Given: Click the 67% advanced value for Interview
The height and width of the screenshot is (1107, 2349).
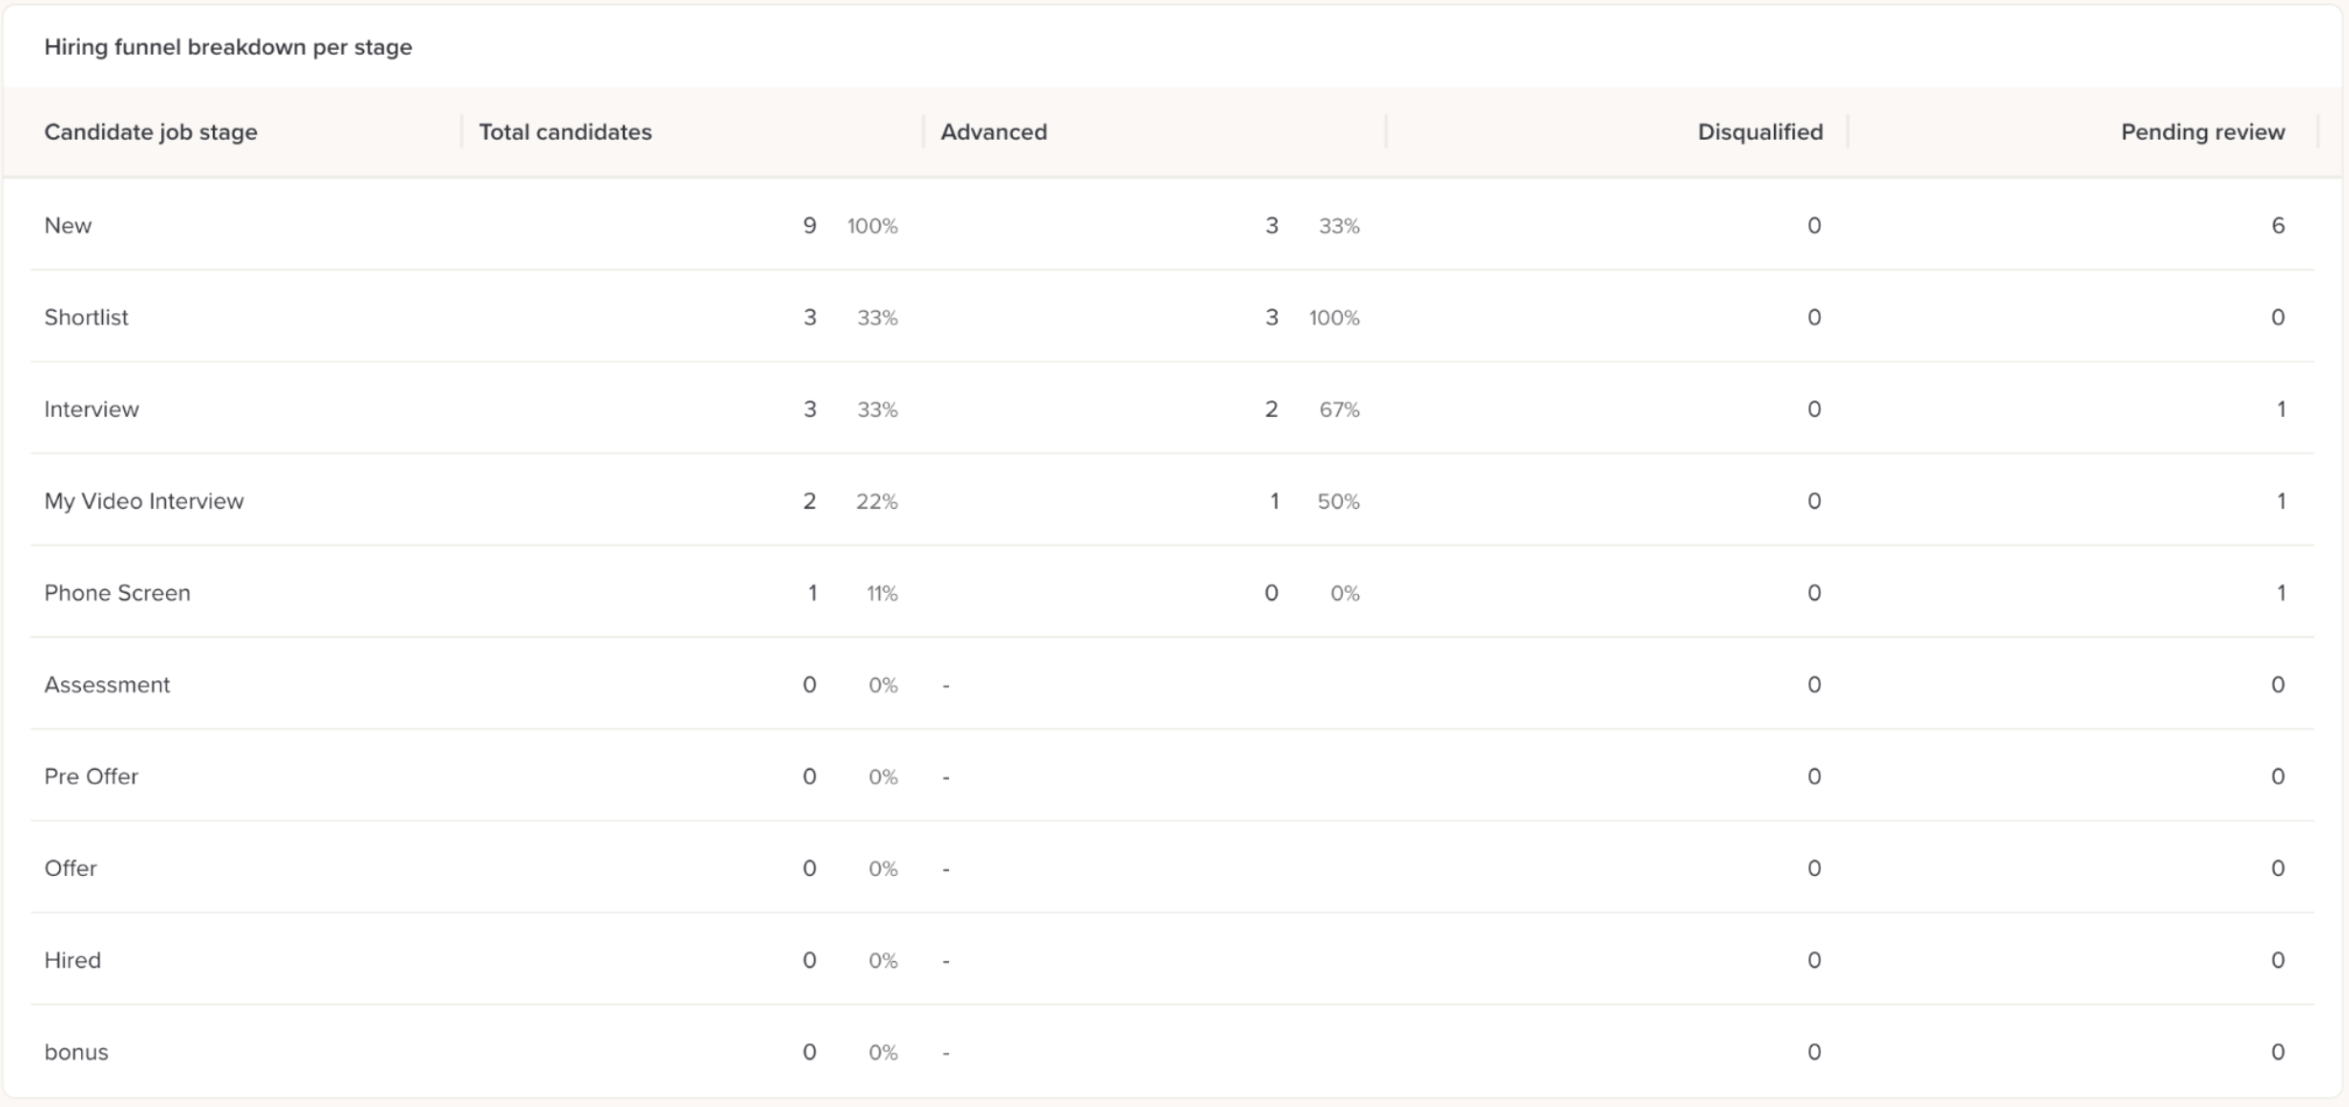Looking at the screenshot, I should click(1338, 410).
